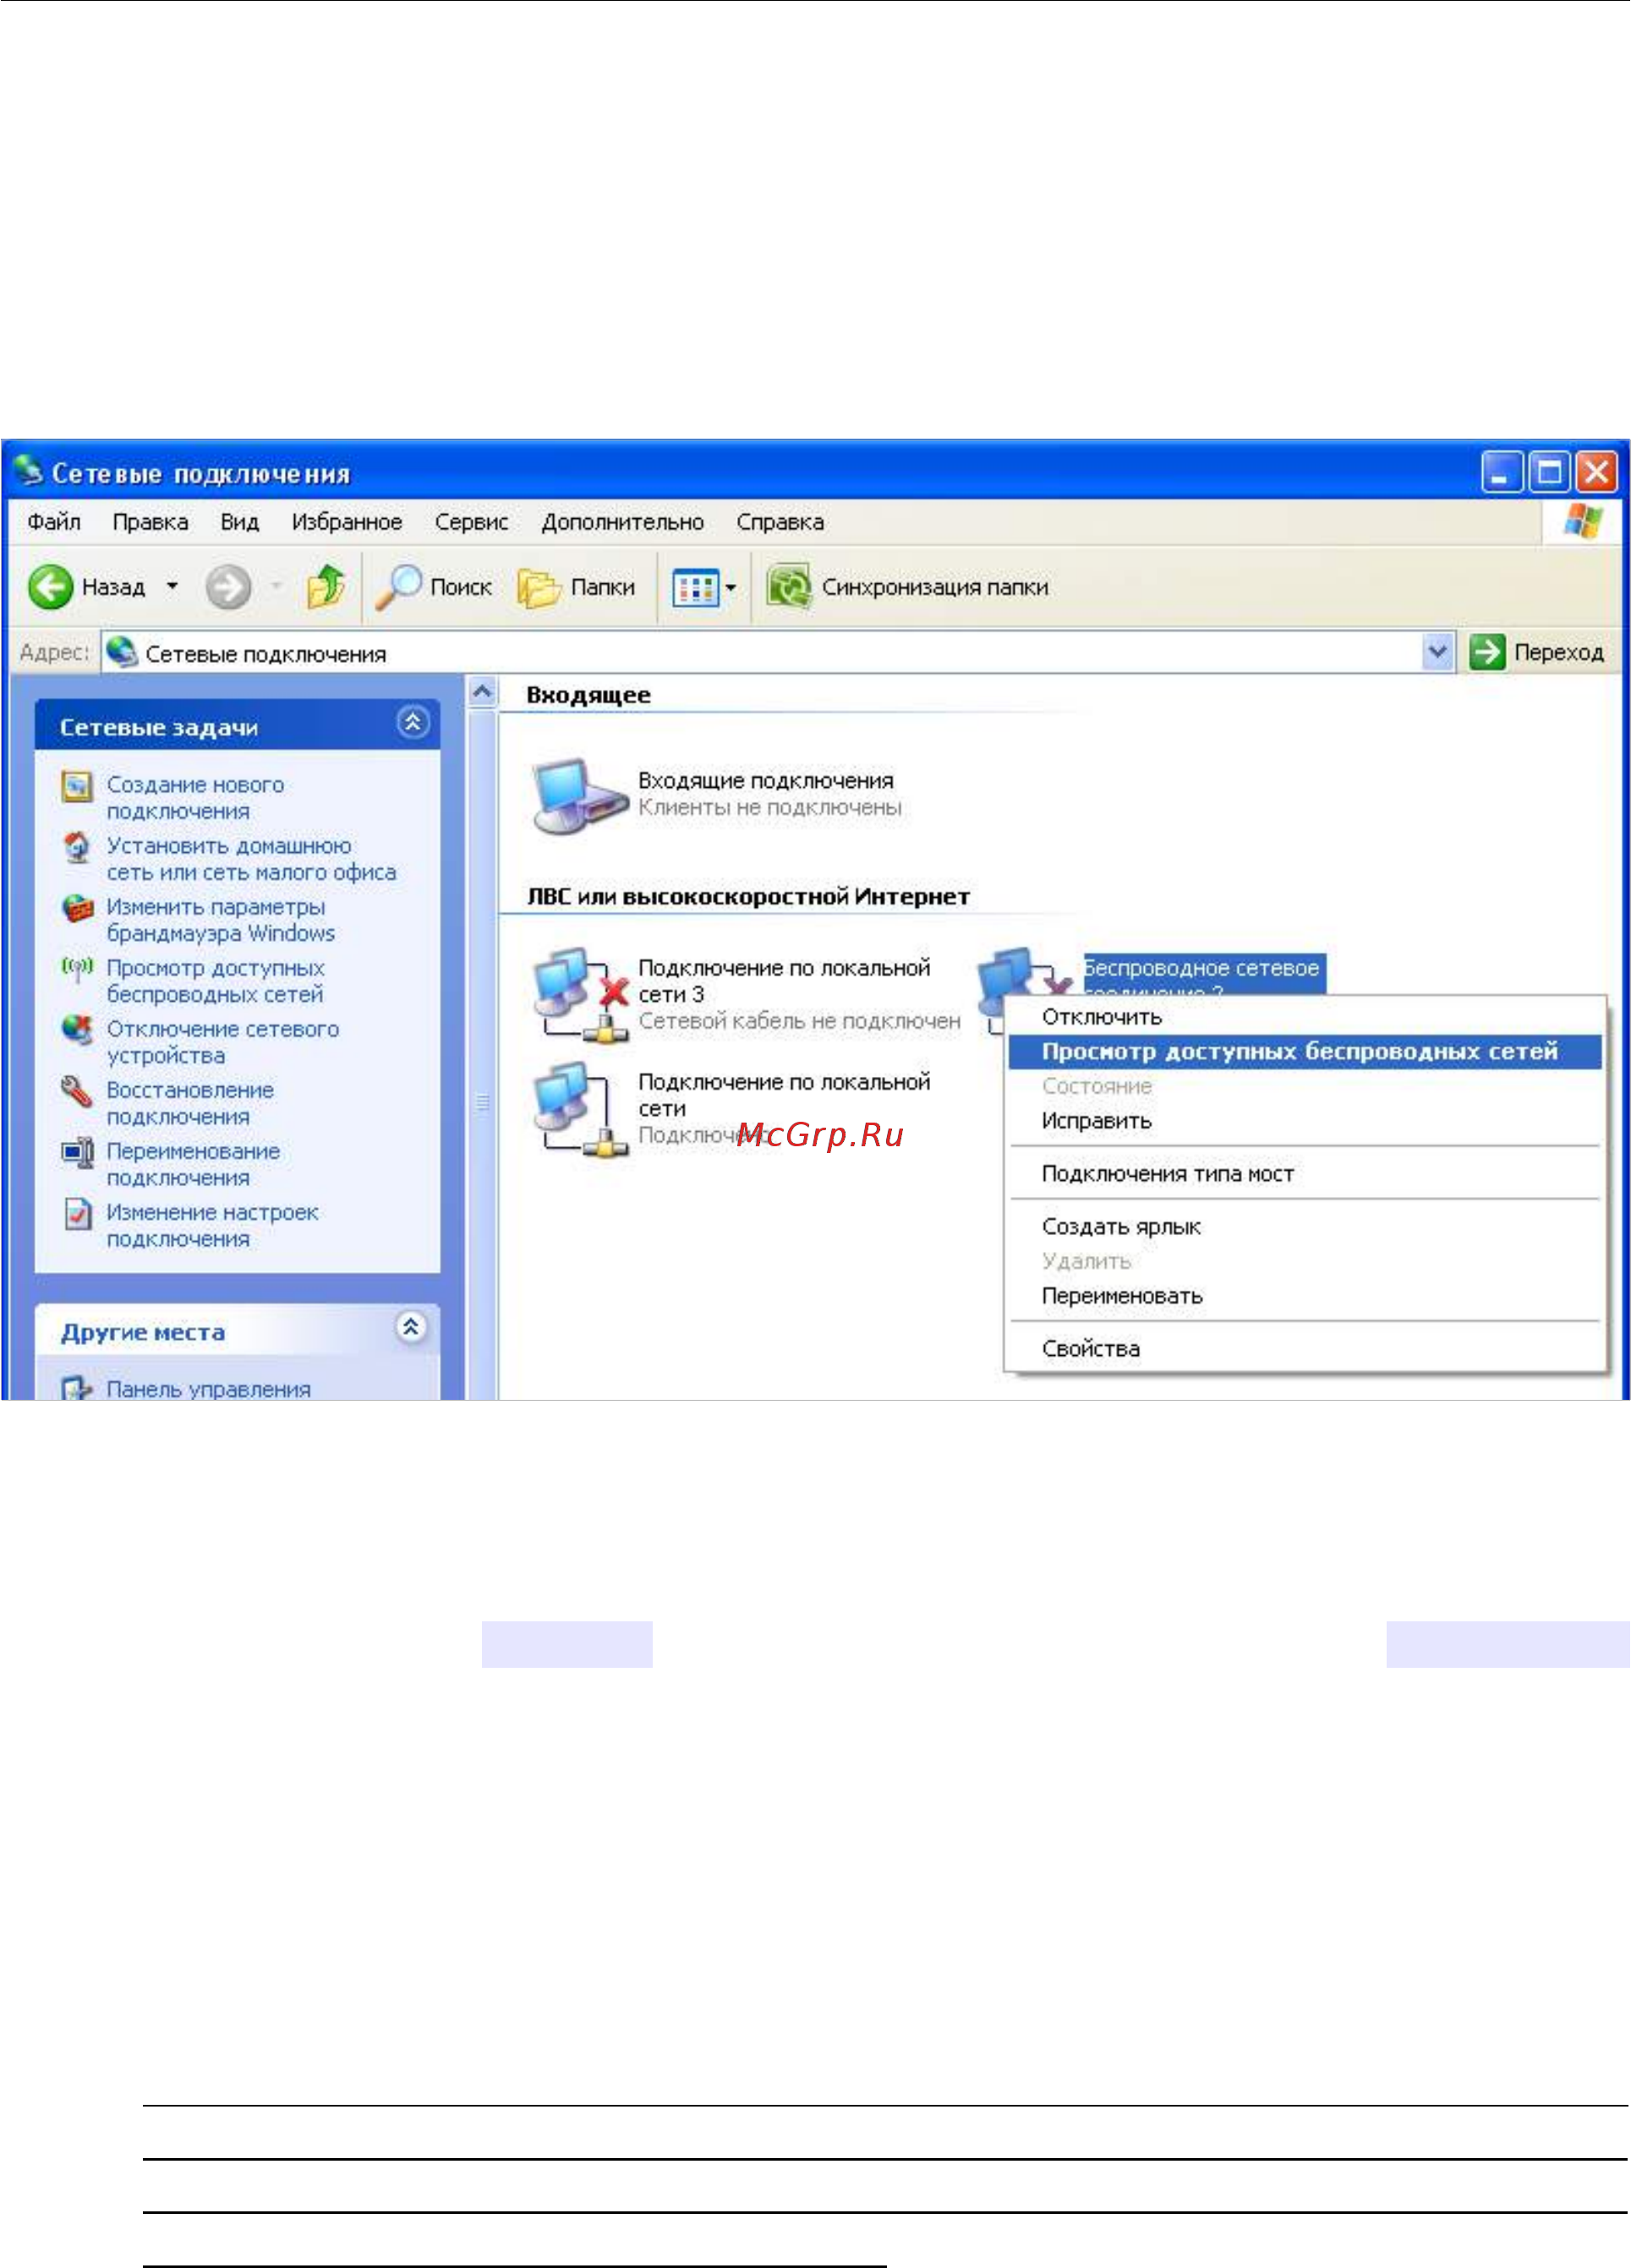
Task: Open the Файл menu
Action: click(54, 522)
